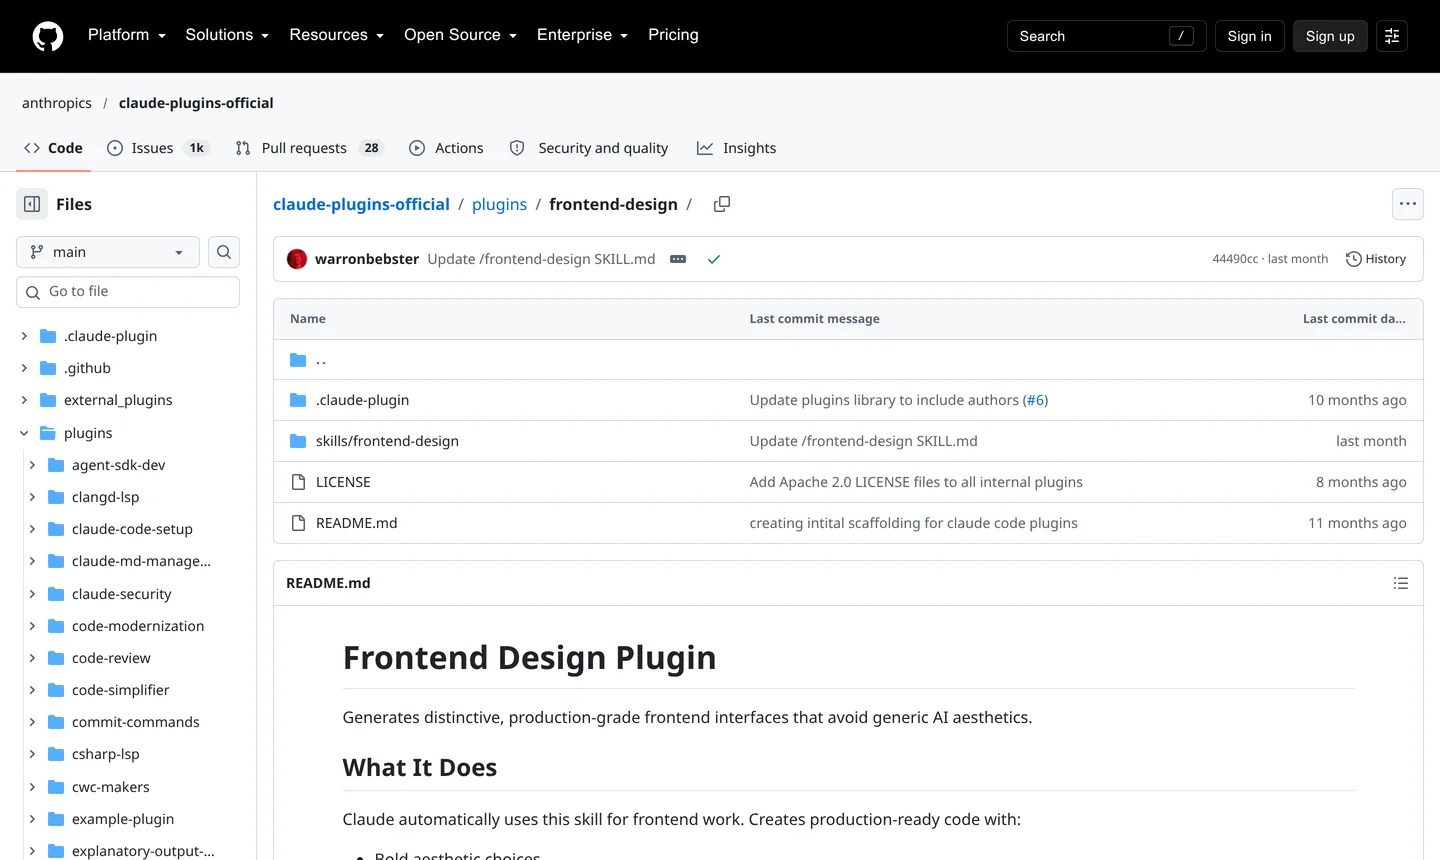Open the plugins breadcrumb link
Viewport: 1440px width, 860px height.
coord(499,204)
